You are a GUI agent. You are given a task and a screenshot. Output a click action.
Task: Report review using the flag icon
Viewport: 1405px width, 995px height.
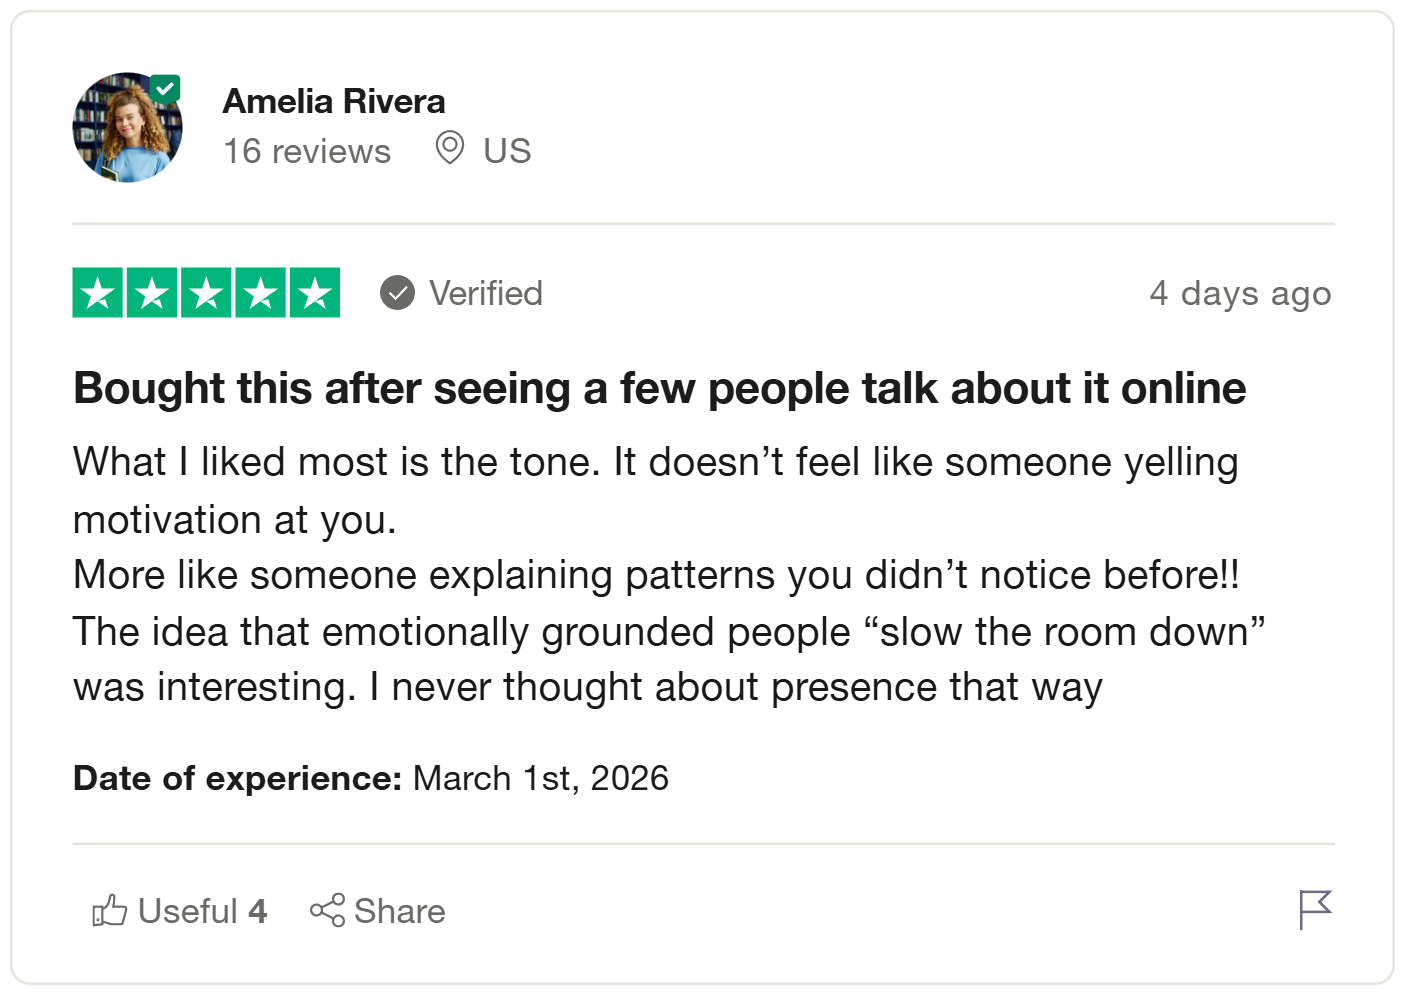[1315, 909]
